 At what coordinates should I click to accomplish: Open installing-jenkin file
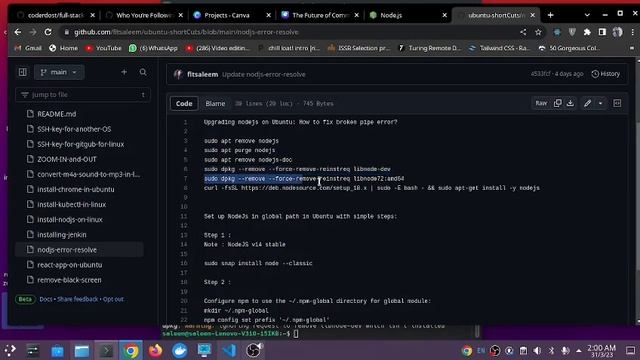tap(62, 235)
